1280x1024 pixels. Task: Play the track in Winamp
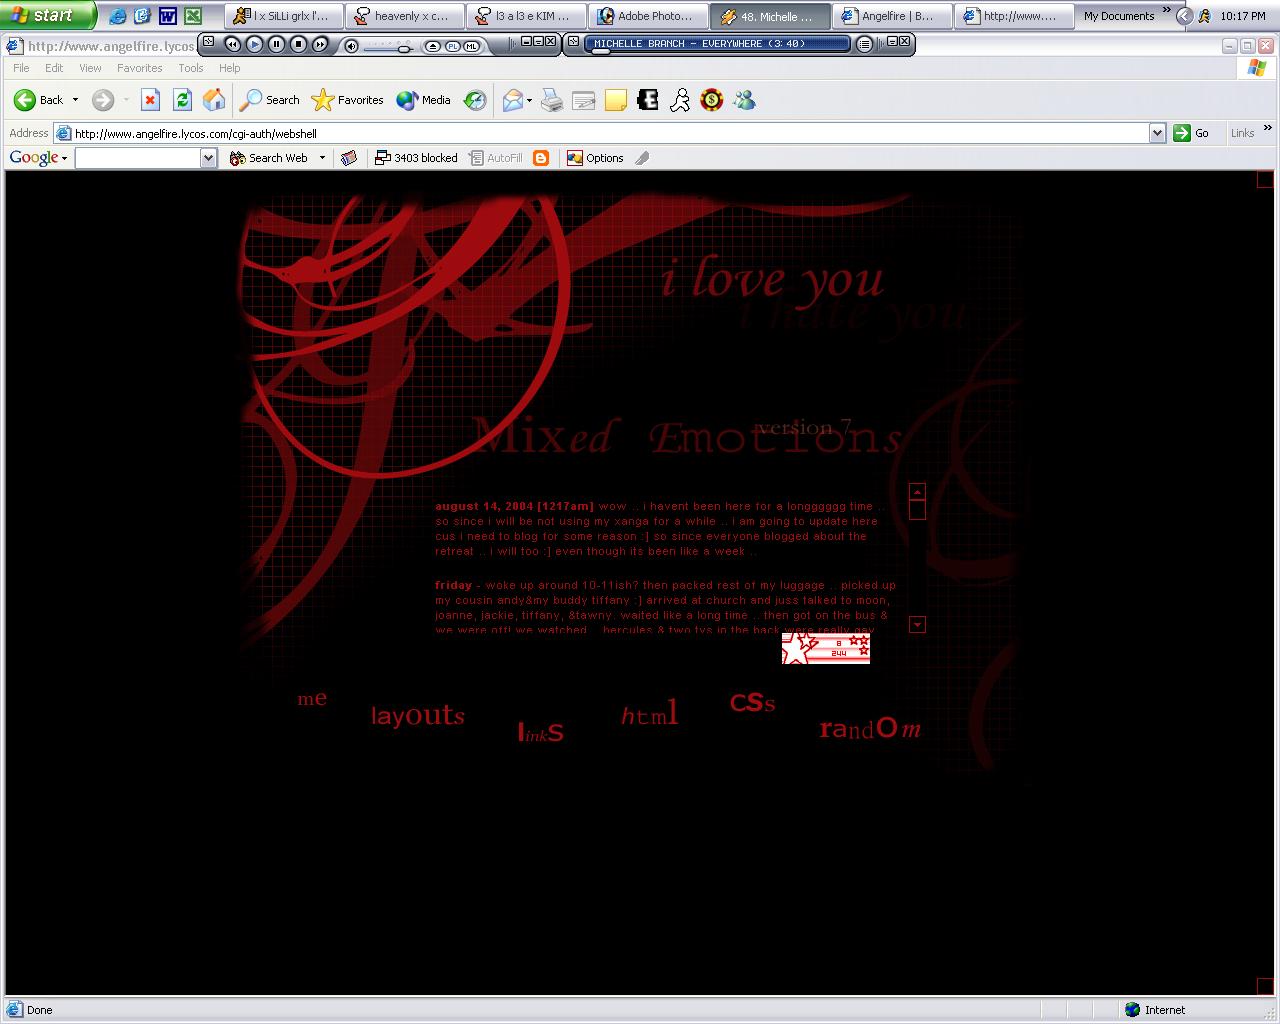point(254,44)
